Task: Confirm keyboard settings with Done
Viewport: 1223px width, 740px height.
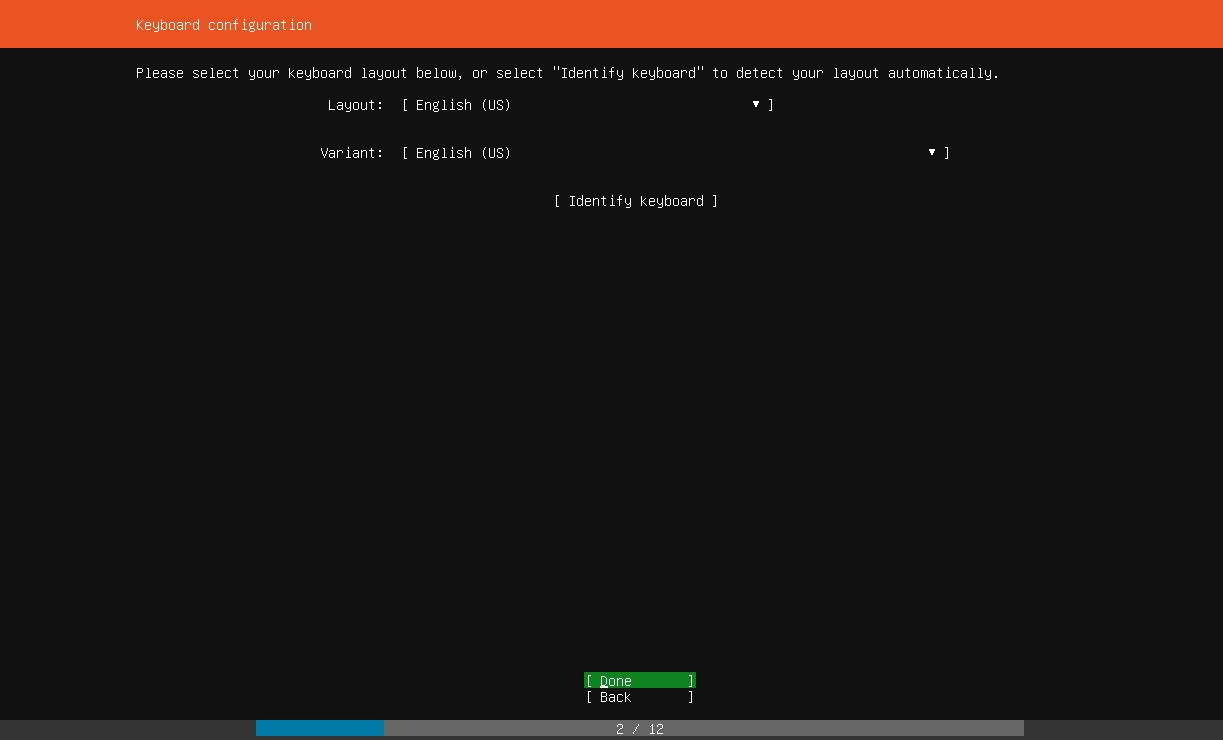Action: [639, 680]
